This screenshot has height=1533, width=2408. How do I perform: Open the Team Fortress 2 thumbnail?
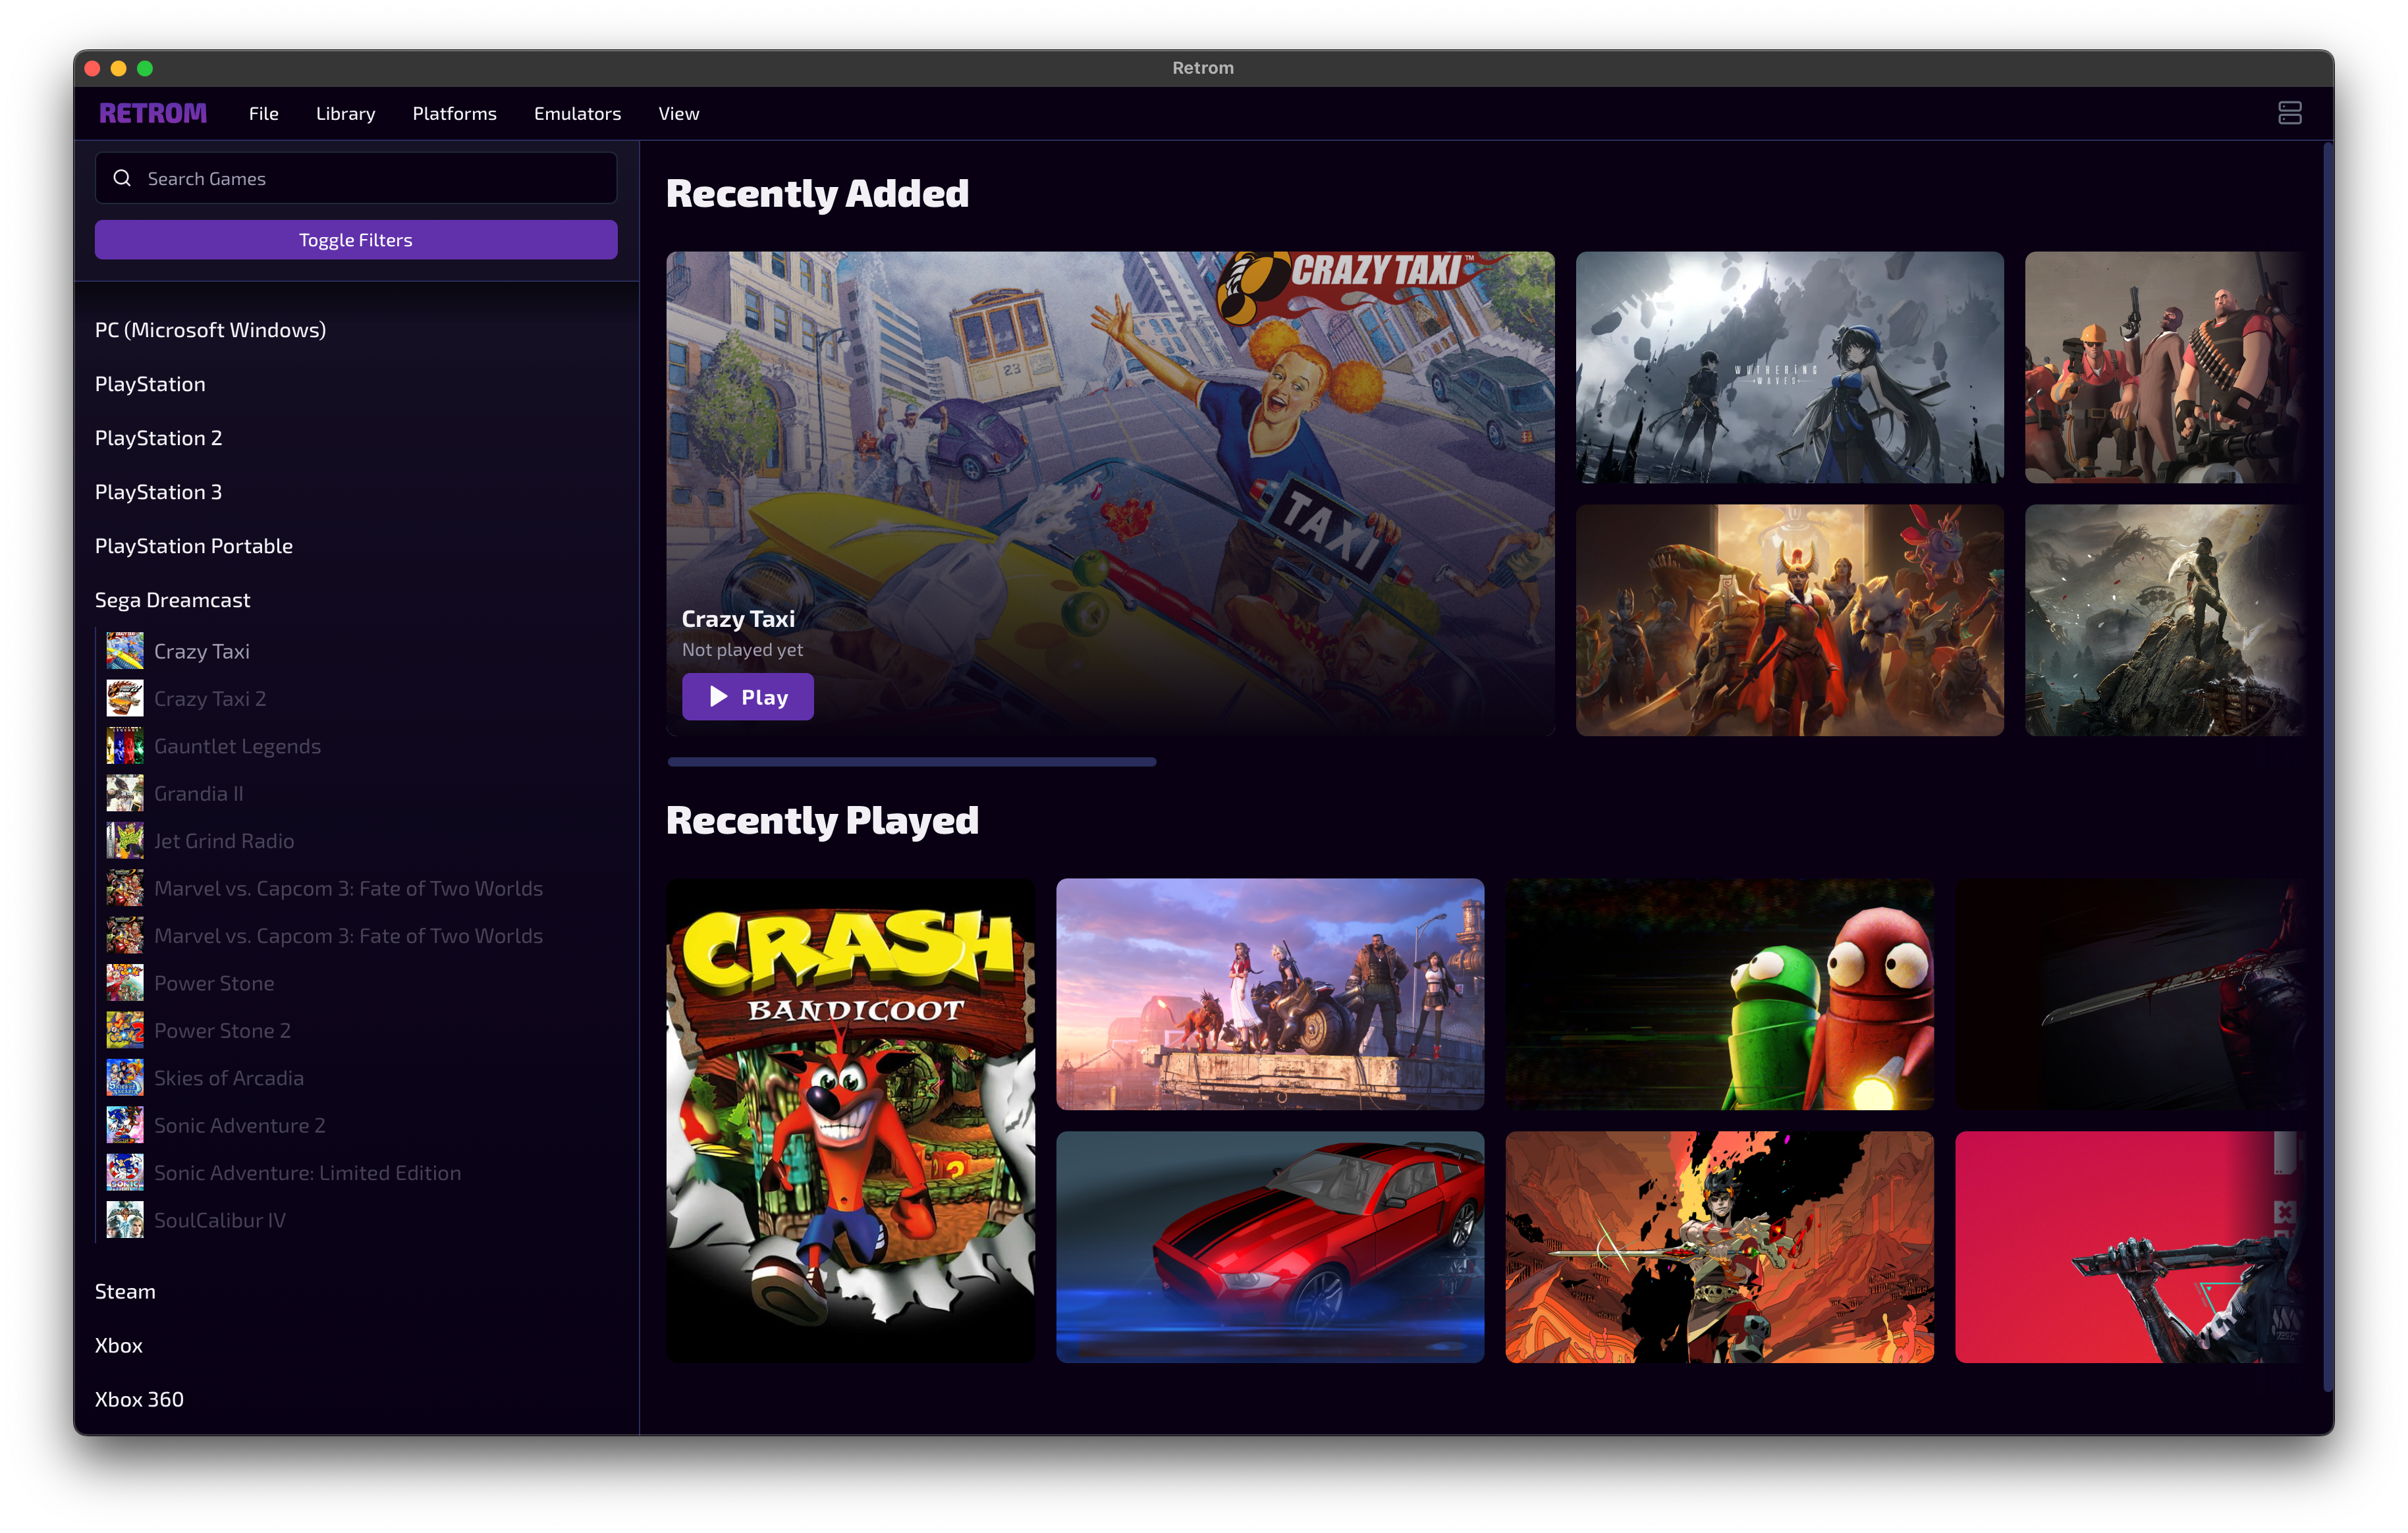2165,367
